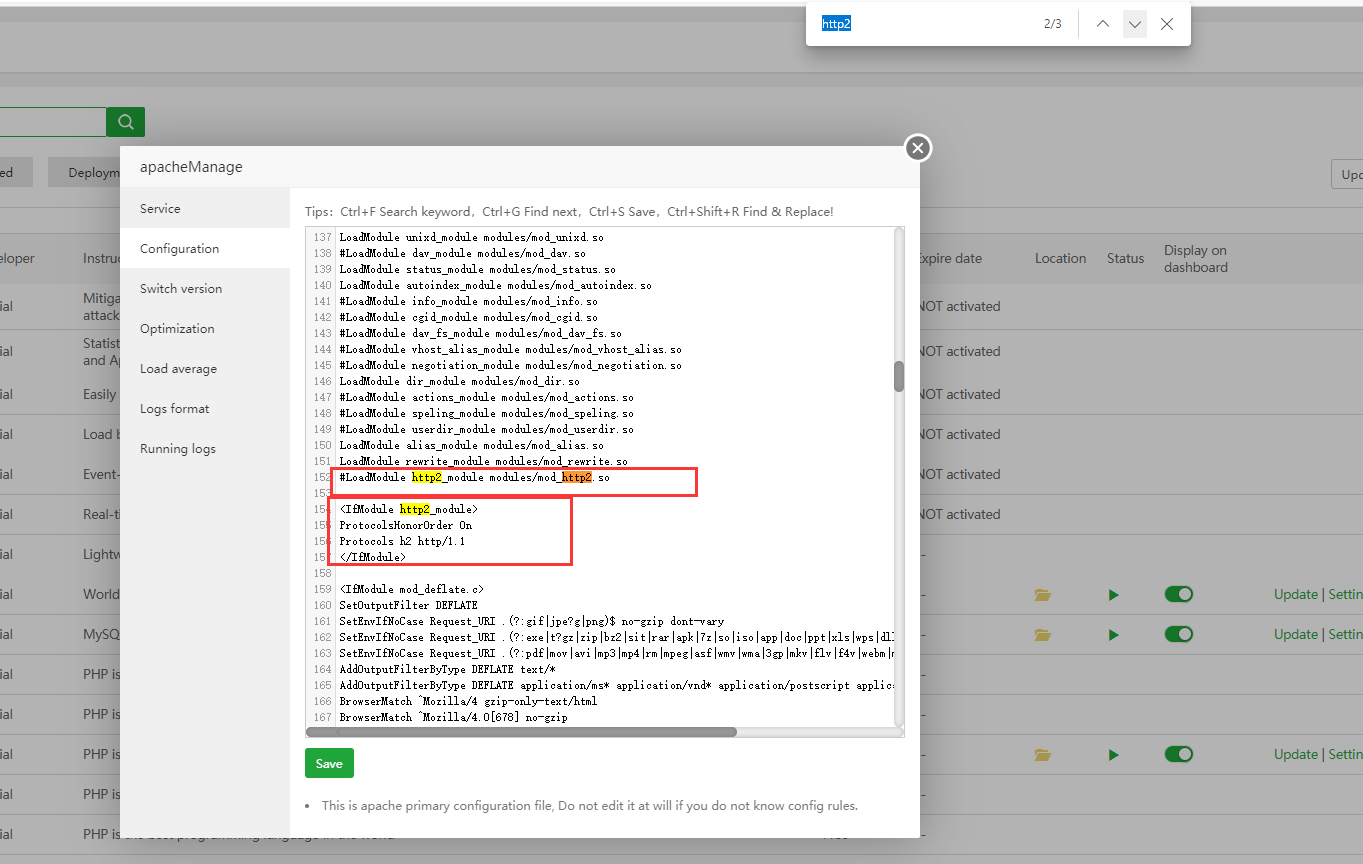Click the AddOutputFilterByType DEFLATE text/* line

click(x=447, y=670)
